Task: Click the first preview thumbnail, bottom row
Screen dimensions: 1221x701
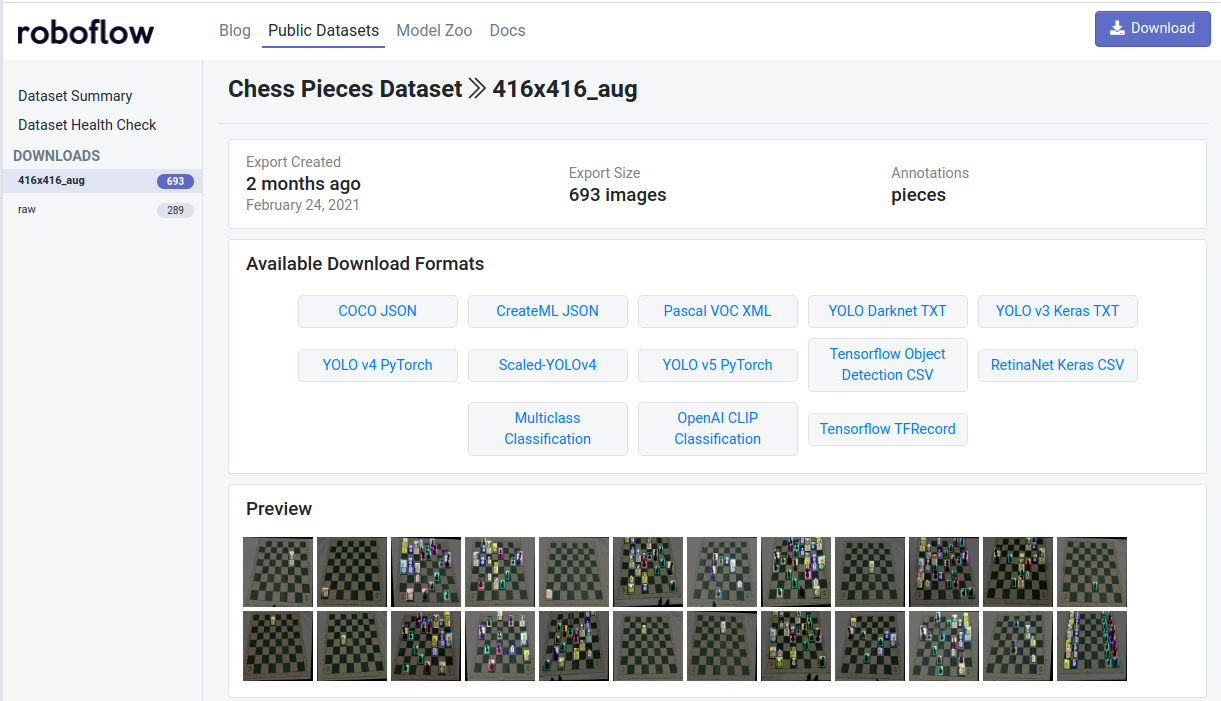Action: click(x=278, y=646)
